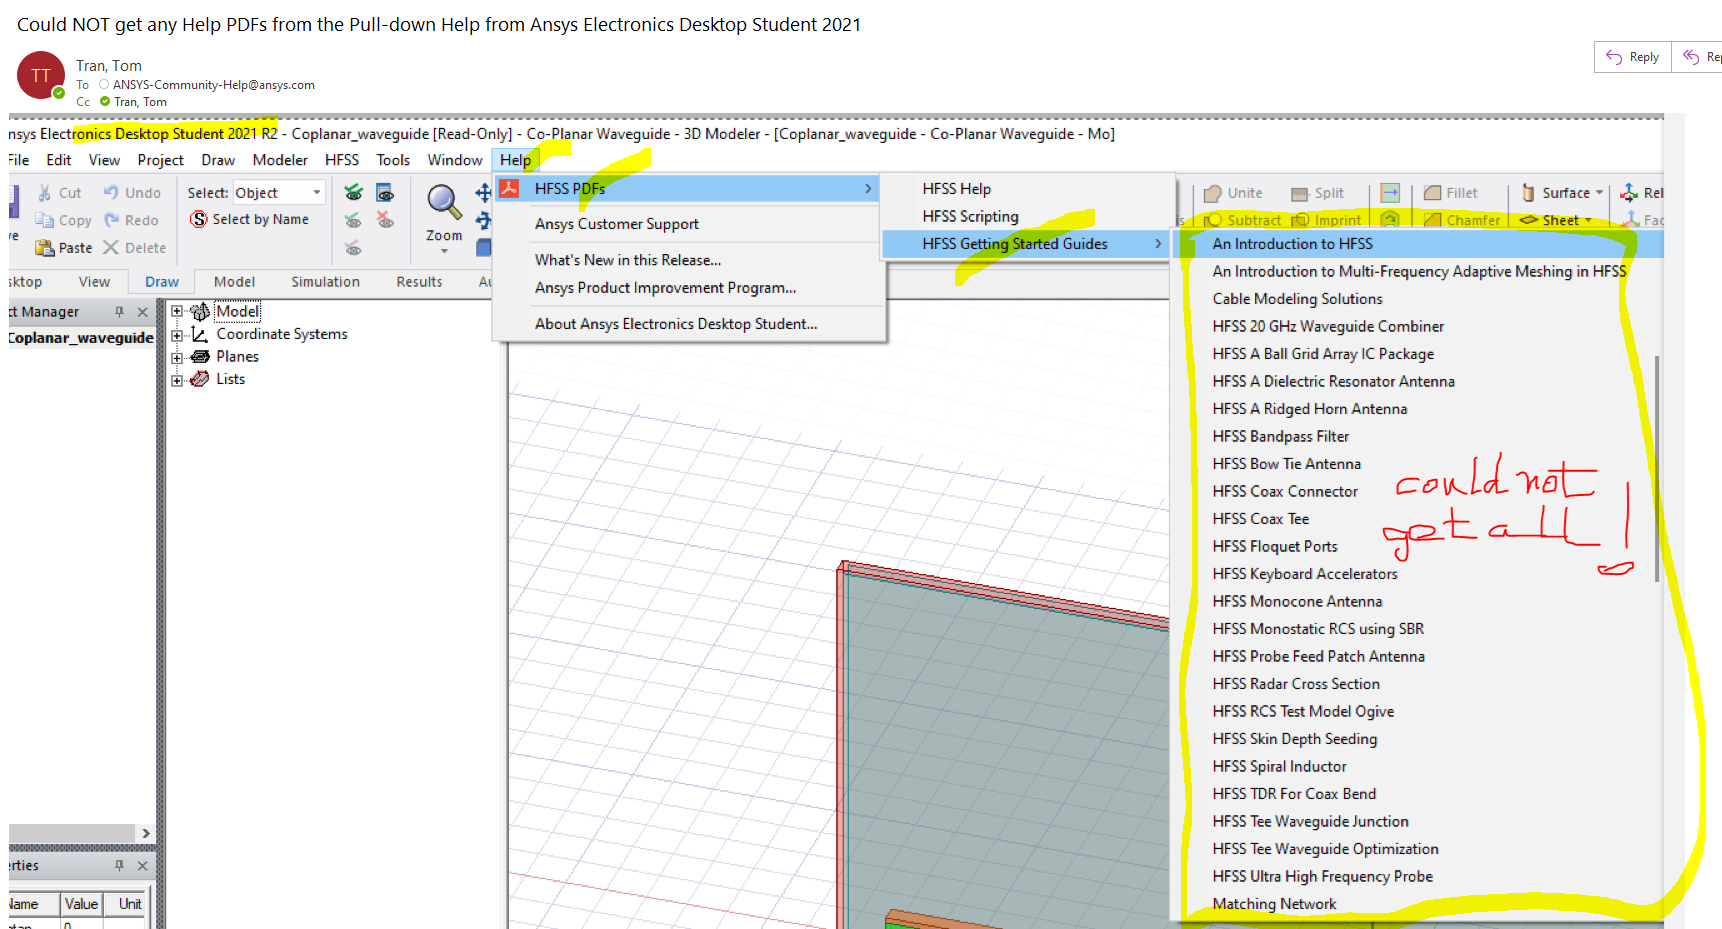Image resolution: width=1722 pixels, height=929 pixels.
Task: Click the Coplanar_waveguide project name
Action: (x=81, y=338)
